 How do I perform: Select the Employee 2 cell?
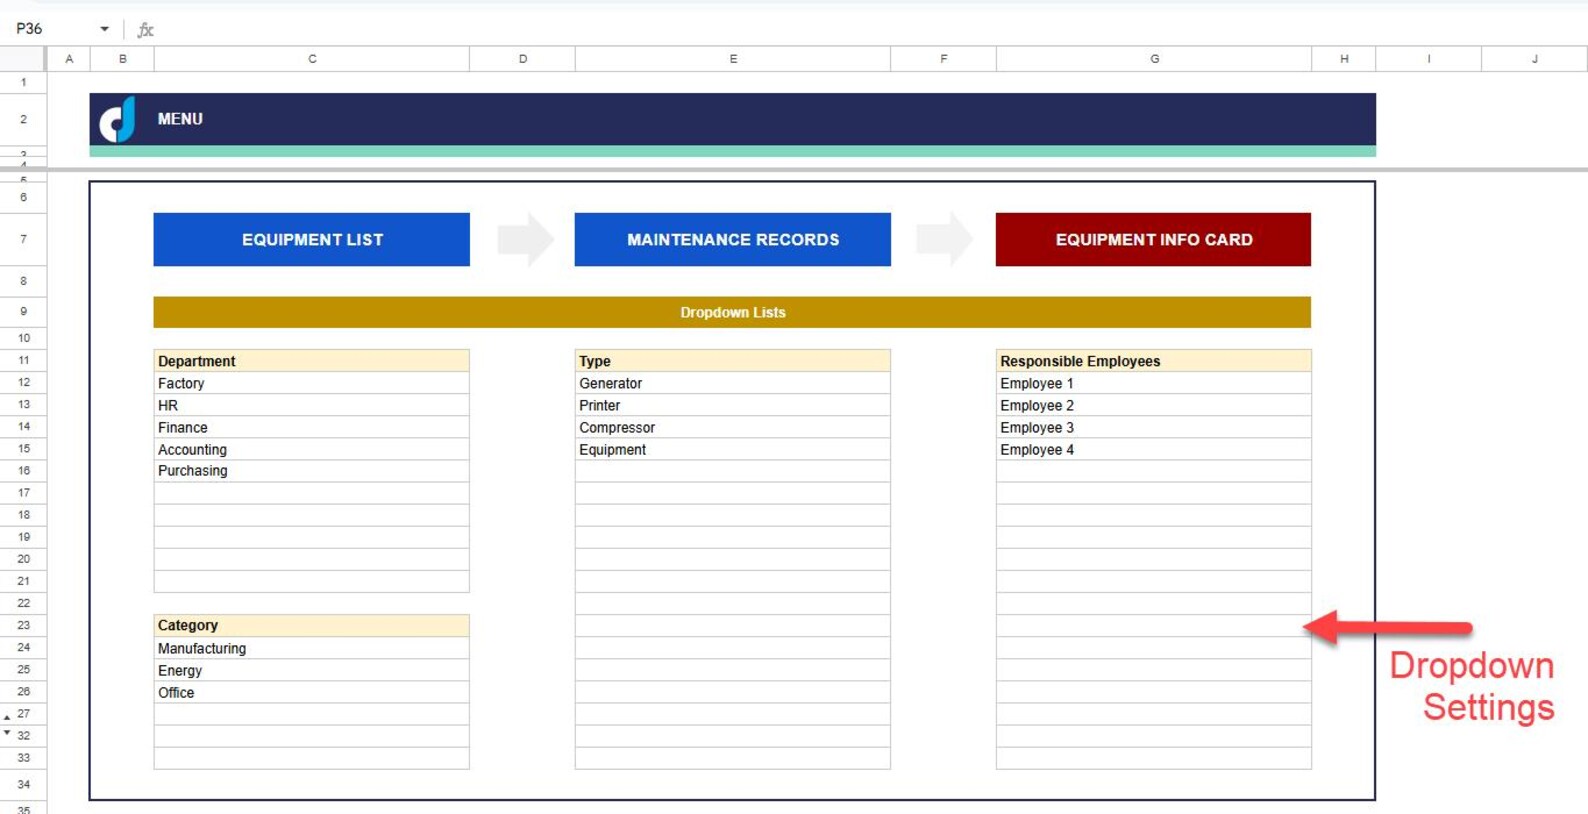1154,405
